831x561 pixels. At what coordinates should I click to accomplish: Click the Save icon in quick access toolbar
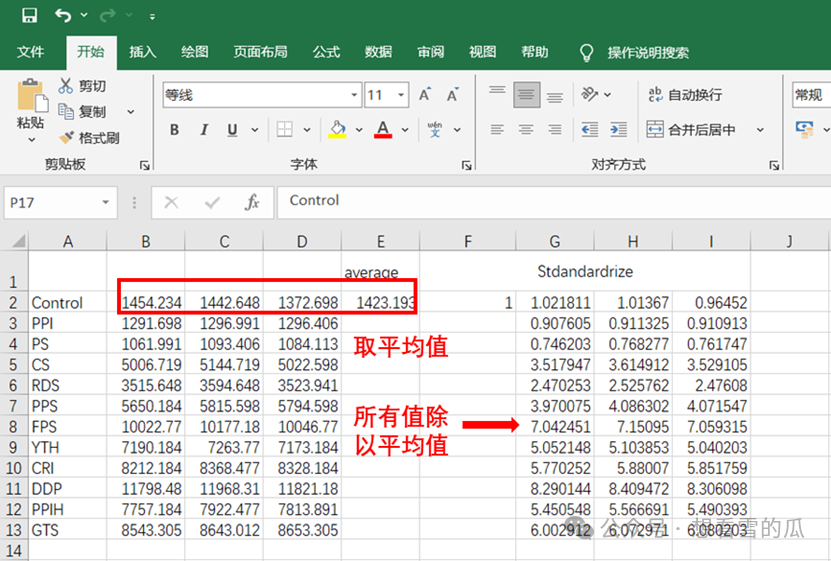[29, 15]
